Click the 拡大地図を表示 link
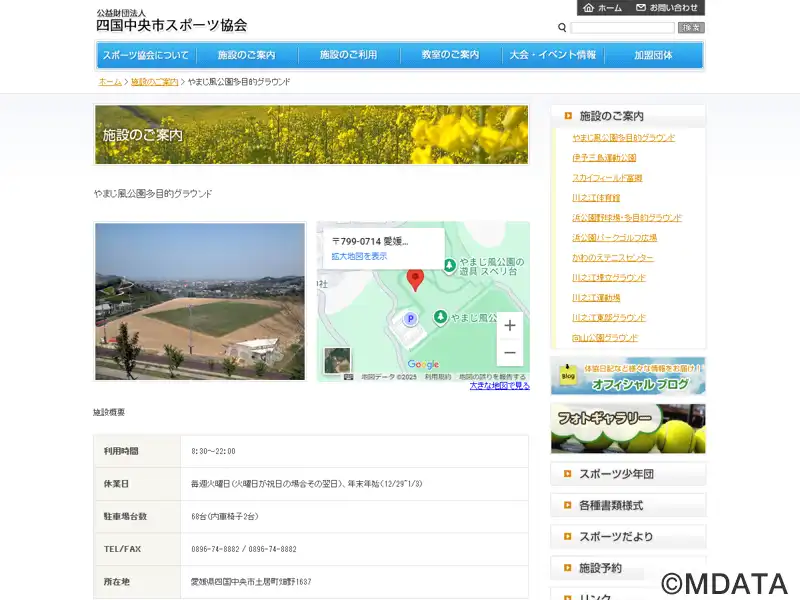This screenshot has height=600, width=800. (359, 256)
